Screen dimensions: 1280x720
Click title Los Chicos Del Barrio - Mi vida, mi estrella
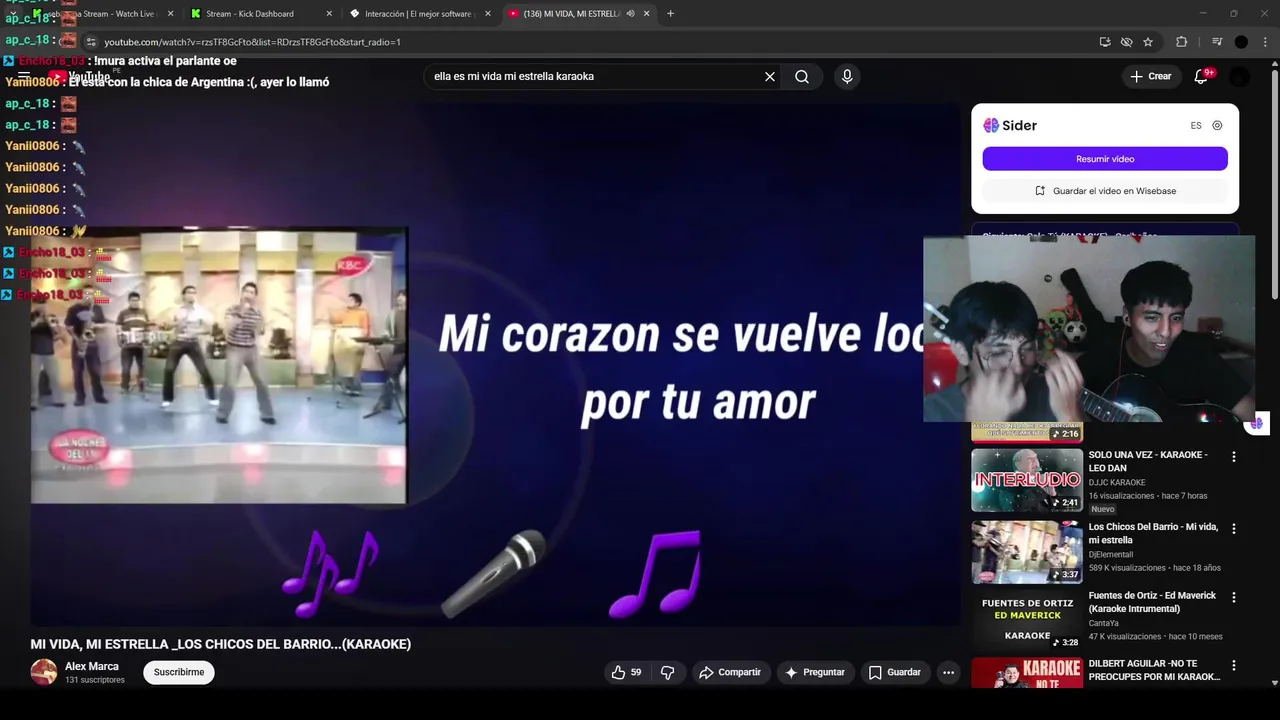click(x=1152, y=533)
